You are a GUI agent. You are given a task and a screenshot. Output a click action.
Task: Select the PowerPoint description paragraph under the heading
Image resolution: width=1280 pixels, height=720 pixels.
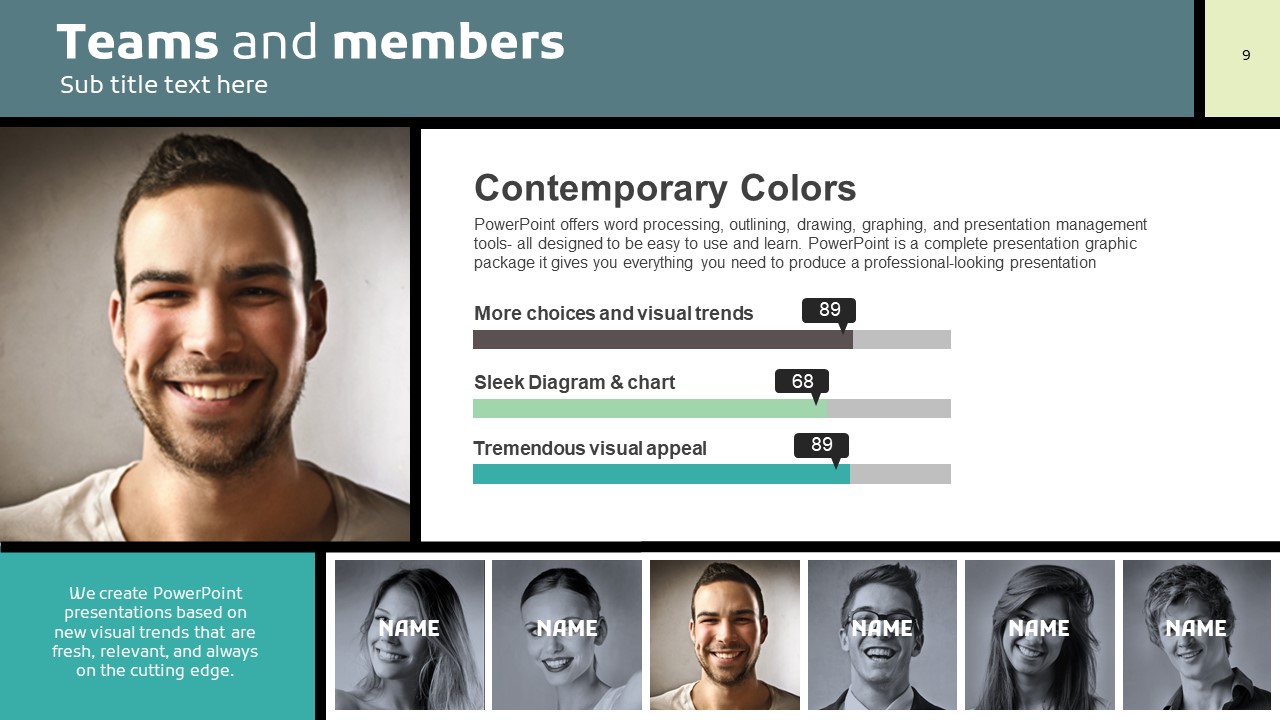810,244
